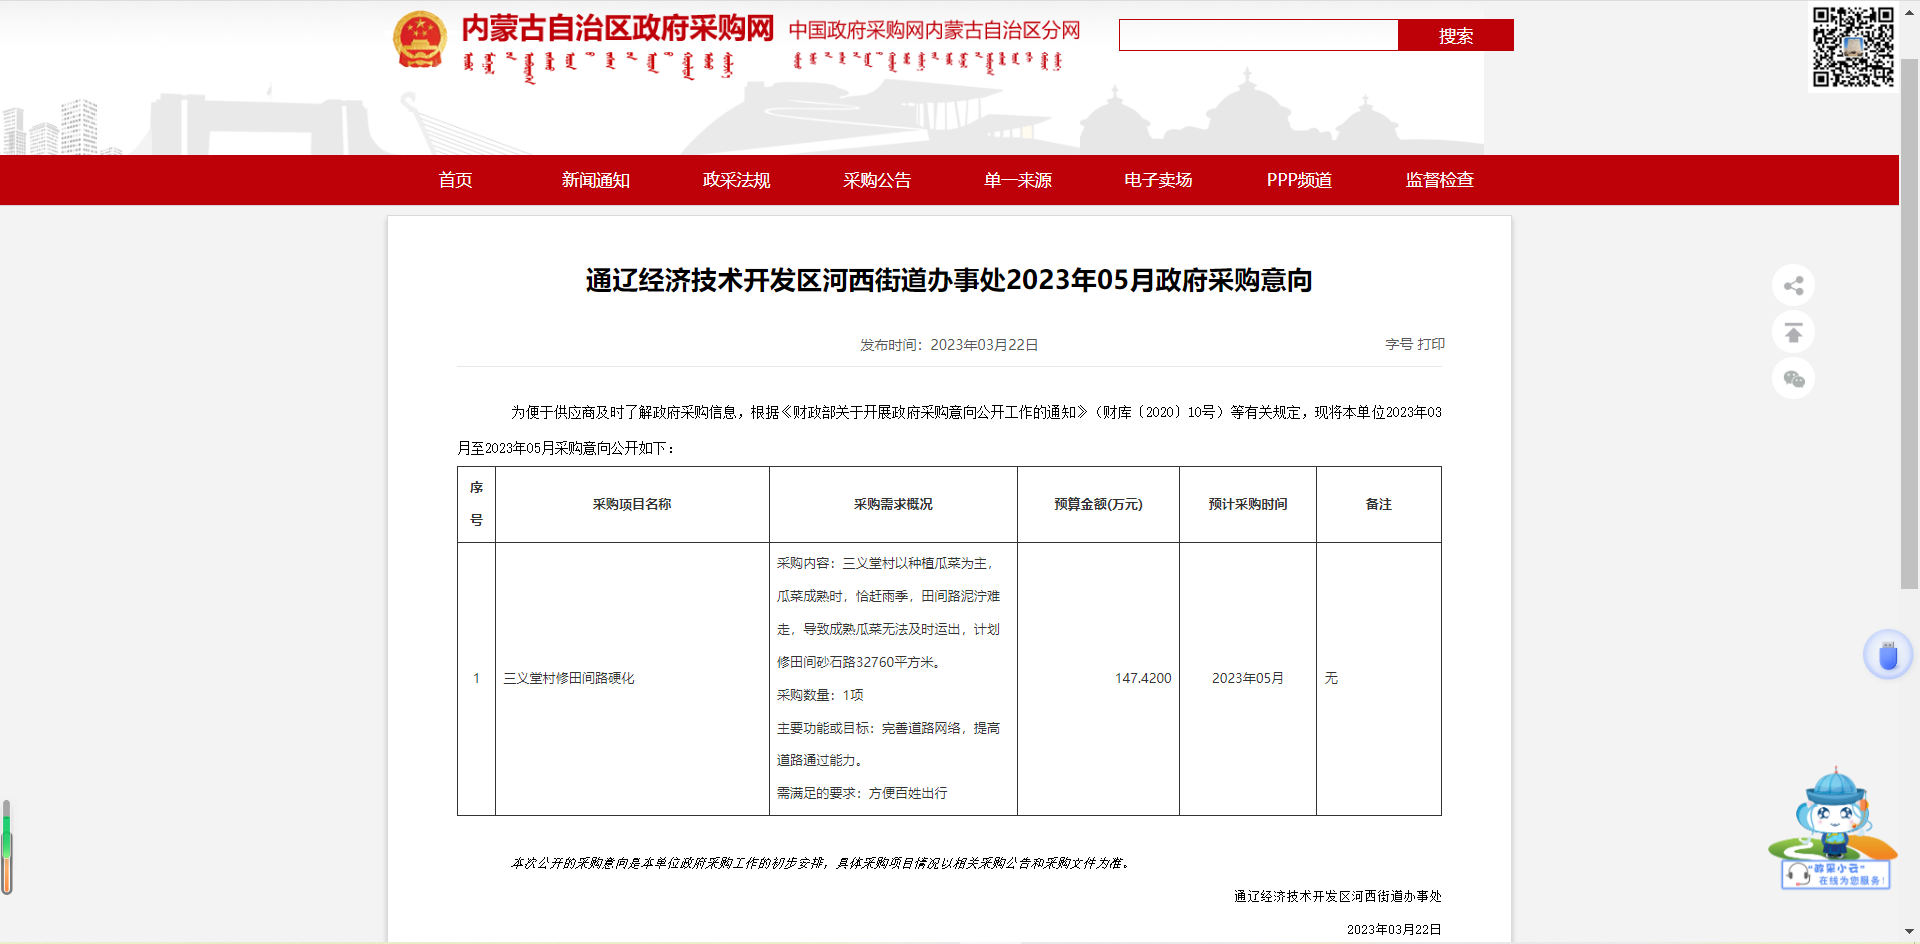Switch to the PPP频道 section
Image resolution: width=1920 pixels, height=944 pixels.
(x=1299, y=180)
